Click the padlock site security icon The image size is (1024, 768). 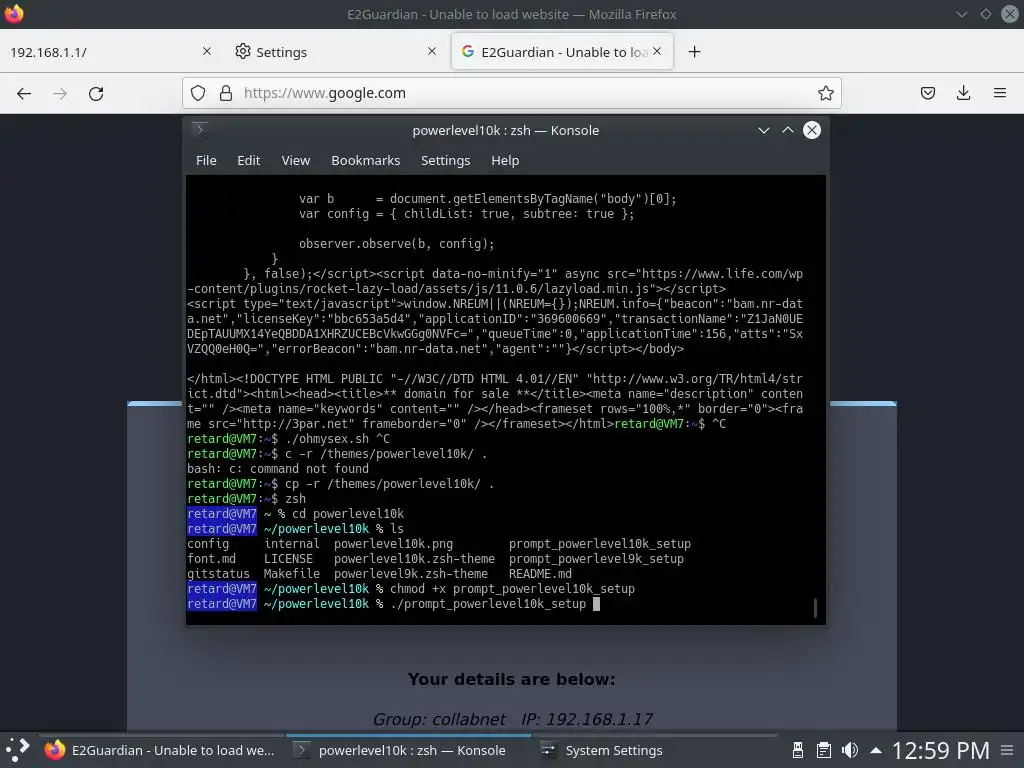(226, 93)
